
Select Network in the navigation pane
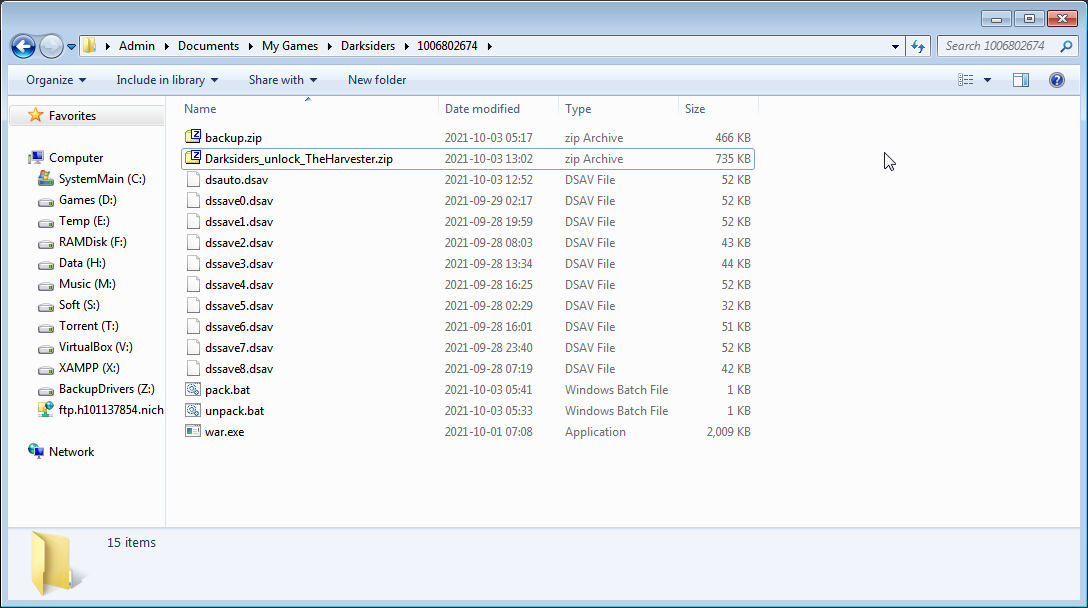[x=71, y=452]
